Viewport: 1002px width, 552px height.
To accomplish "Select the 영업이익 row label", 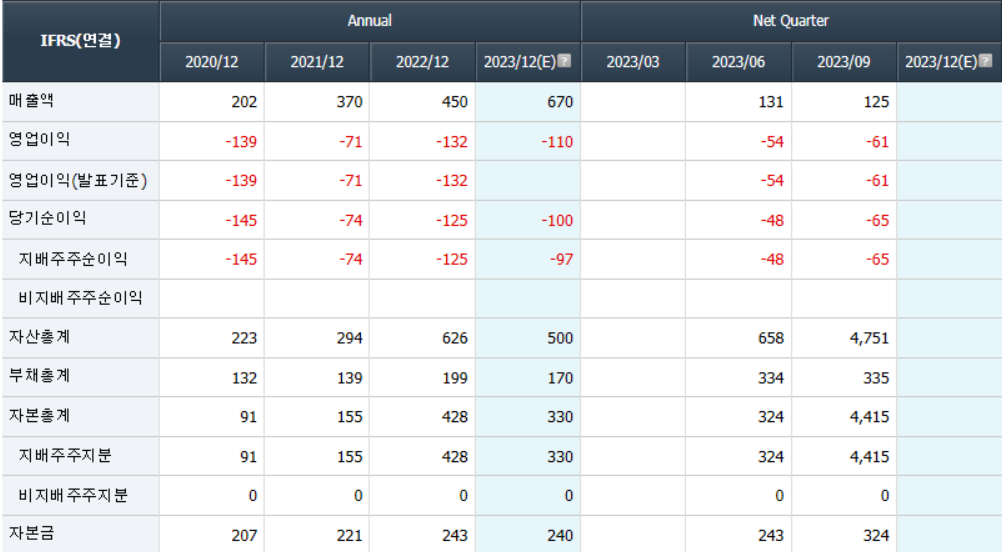I will pyautogui.click(x=39, y=139).
